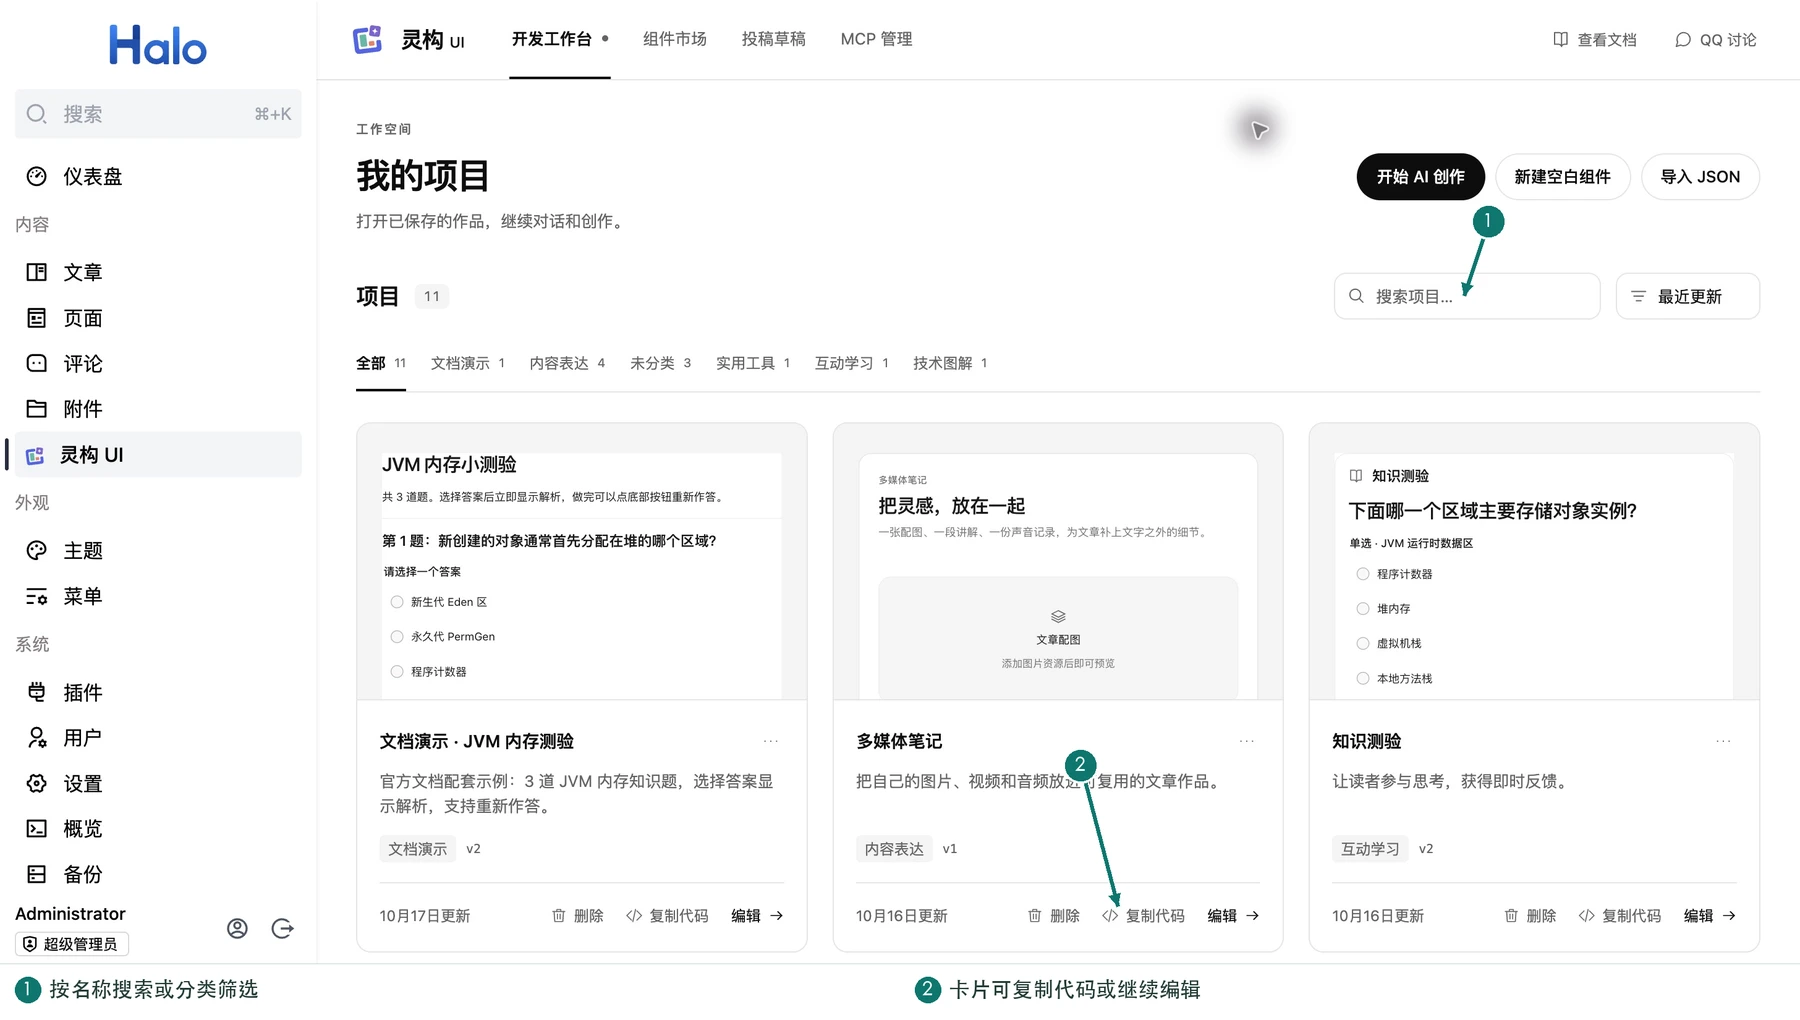Click 复制代码 on the 多媒体笔记 card
Image resolution: width=1800 pixels, height=1020 pixels.
(1143, 916)
